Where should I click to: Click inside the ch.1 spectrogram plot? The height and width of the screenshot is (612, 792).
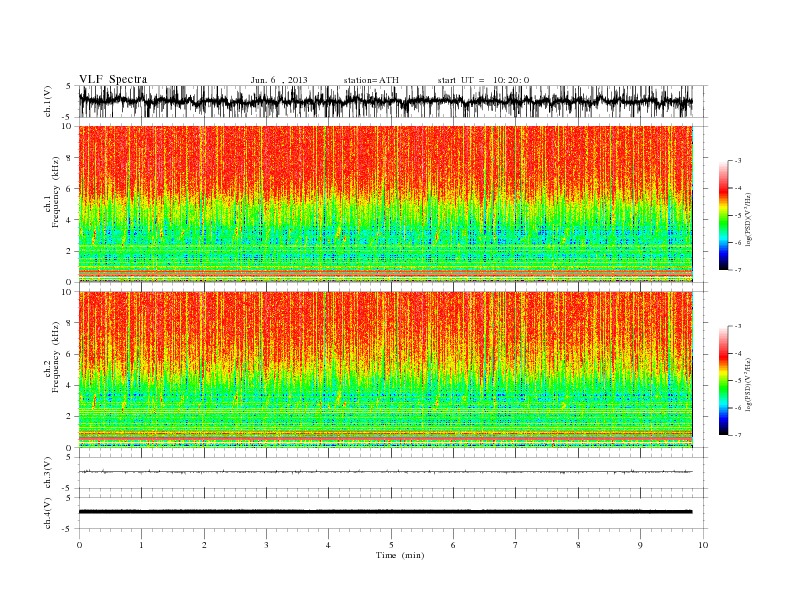pyautogui.click(x=385, y=204)
